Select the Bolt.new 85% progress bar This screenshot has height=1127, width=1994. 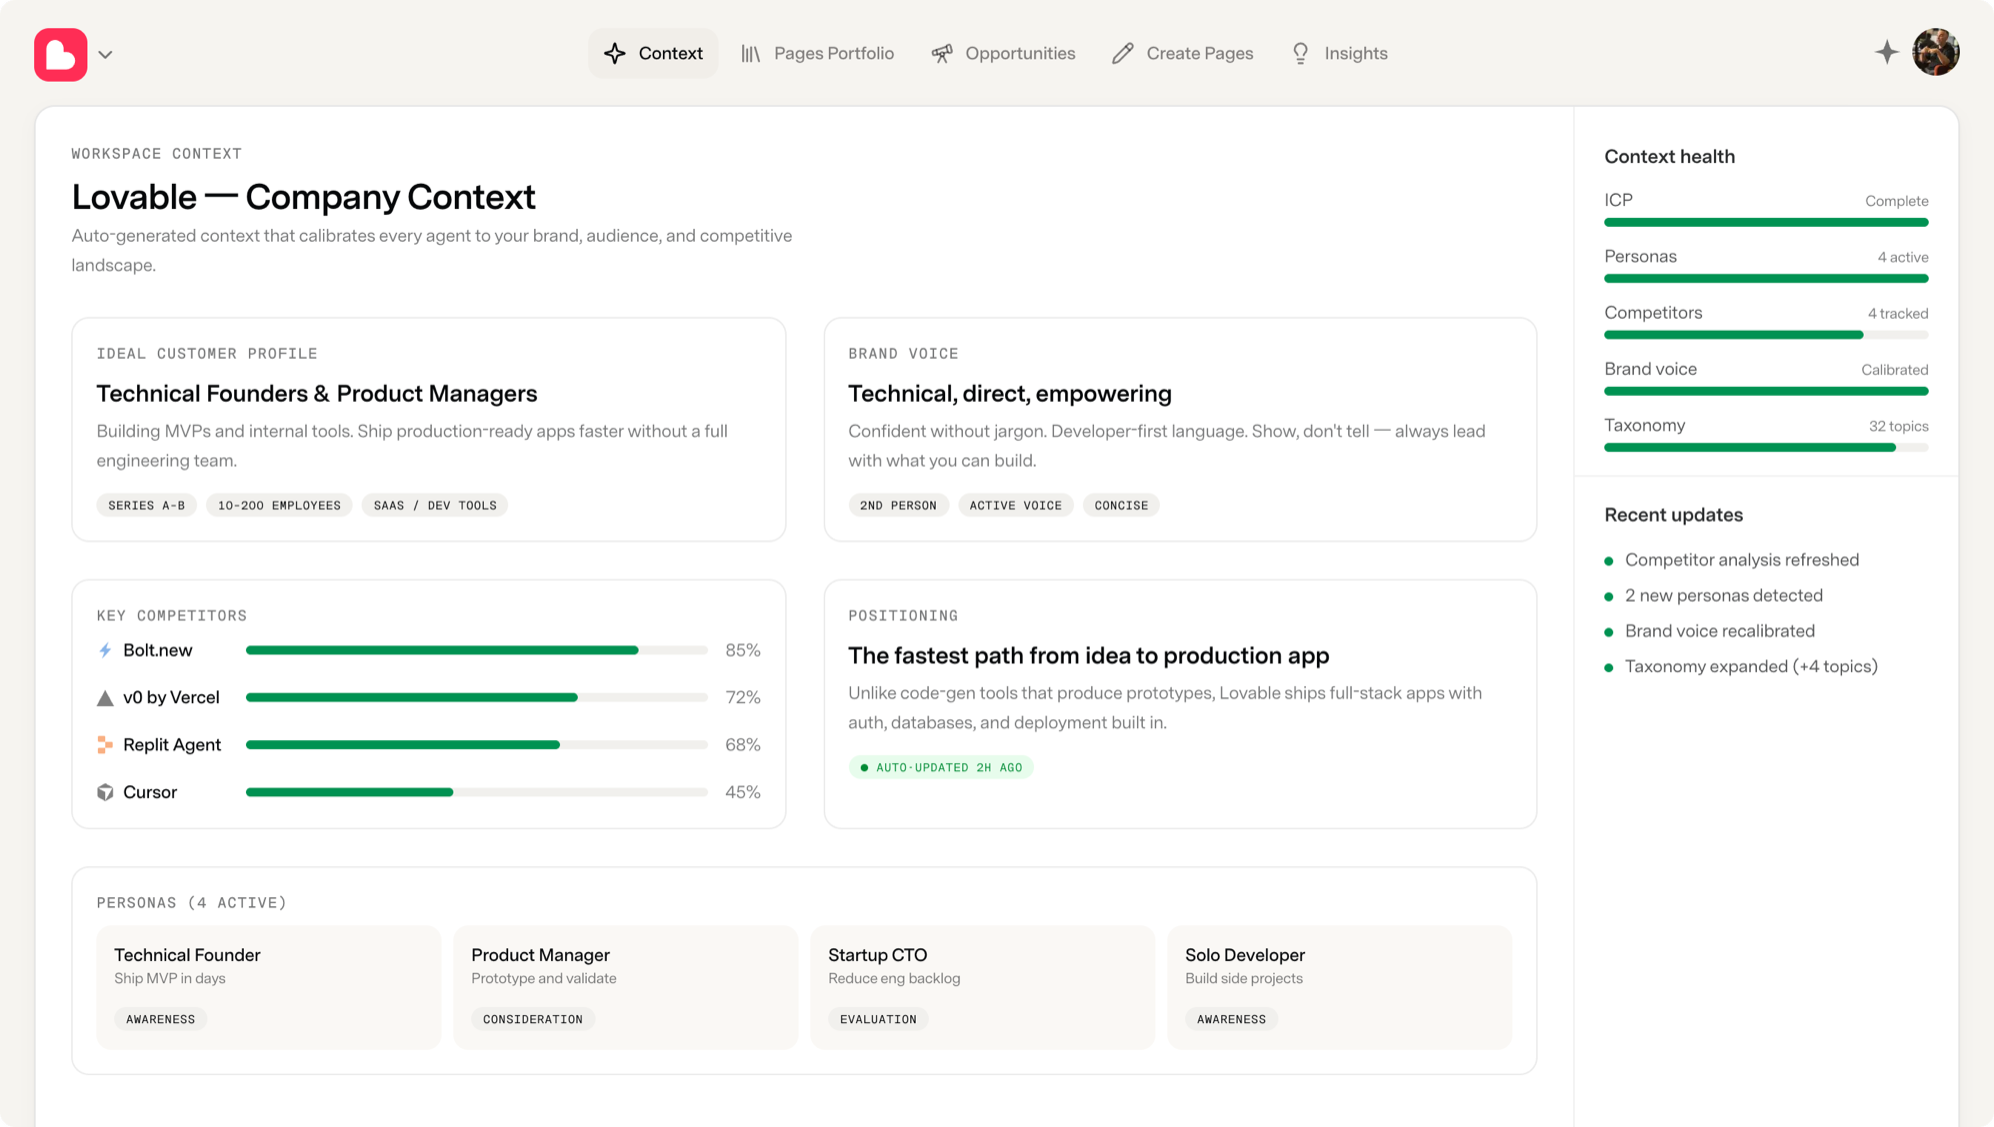pyautogui.click(x=477, y=650)
